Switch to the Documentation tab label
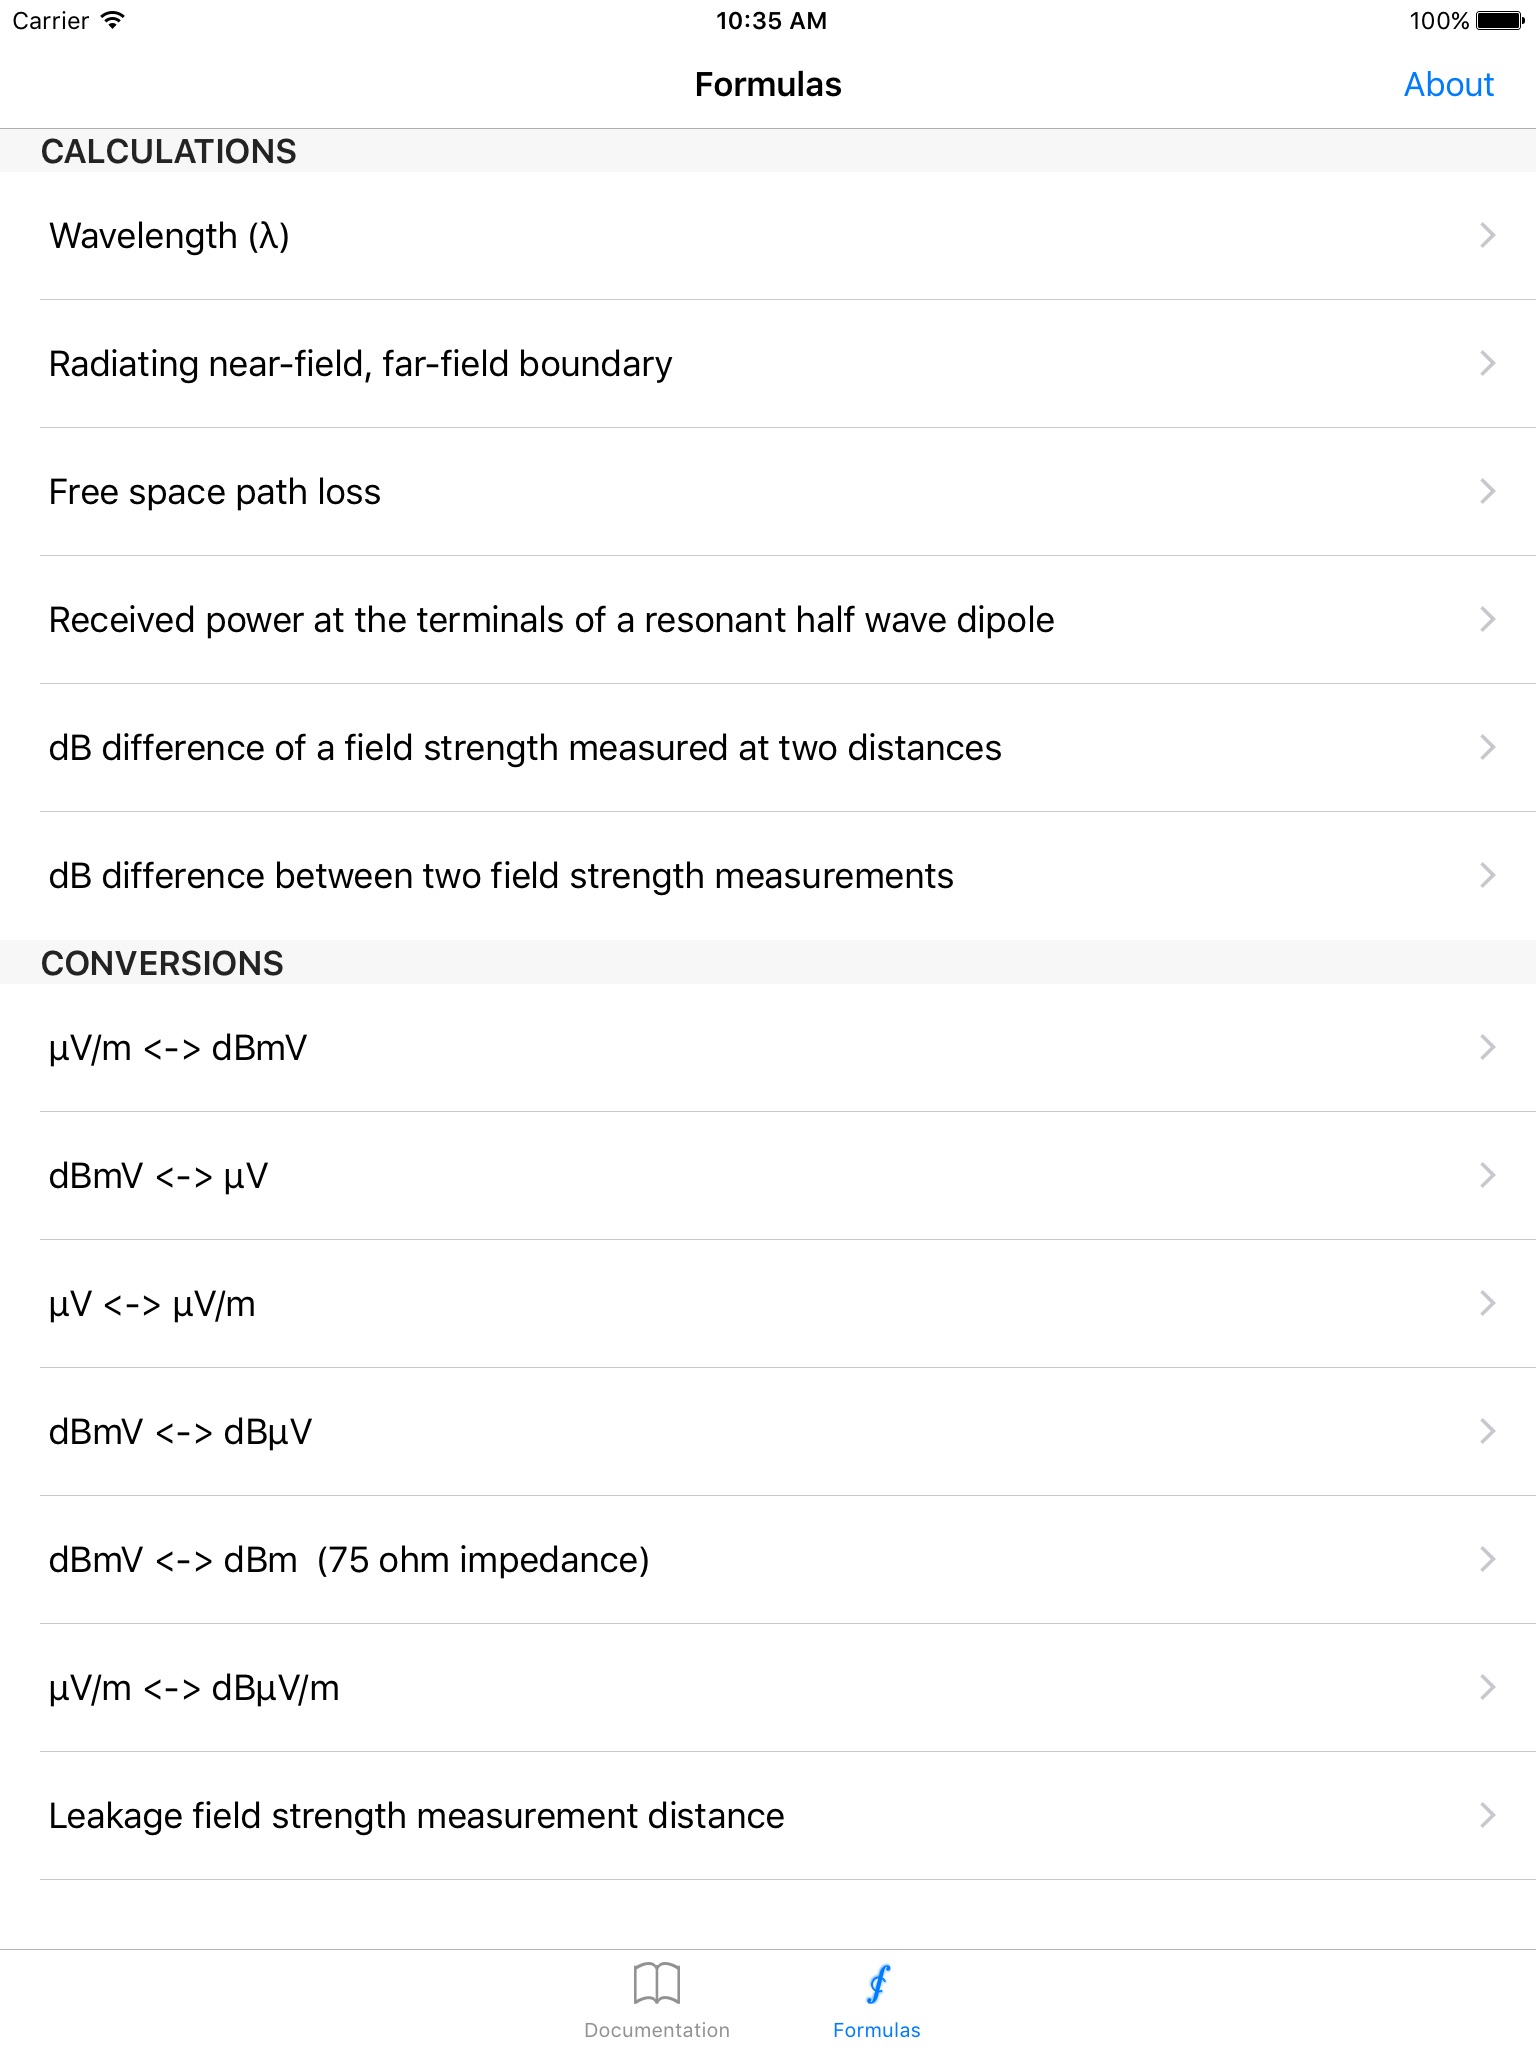 (x=657, y=2030)
